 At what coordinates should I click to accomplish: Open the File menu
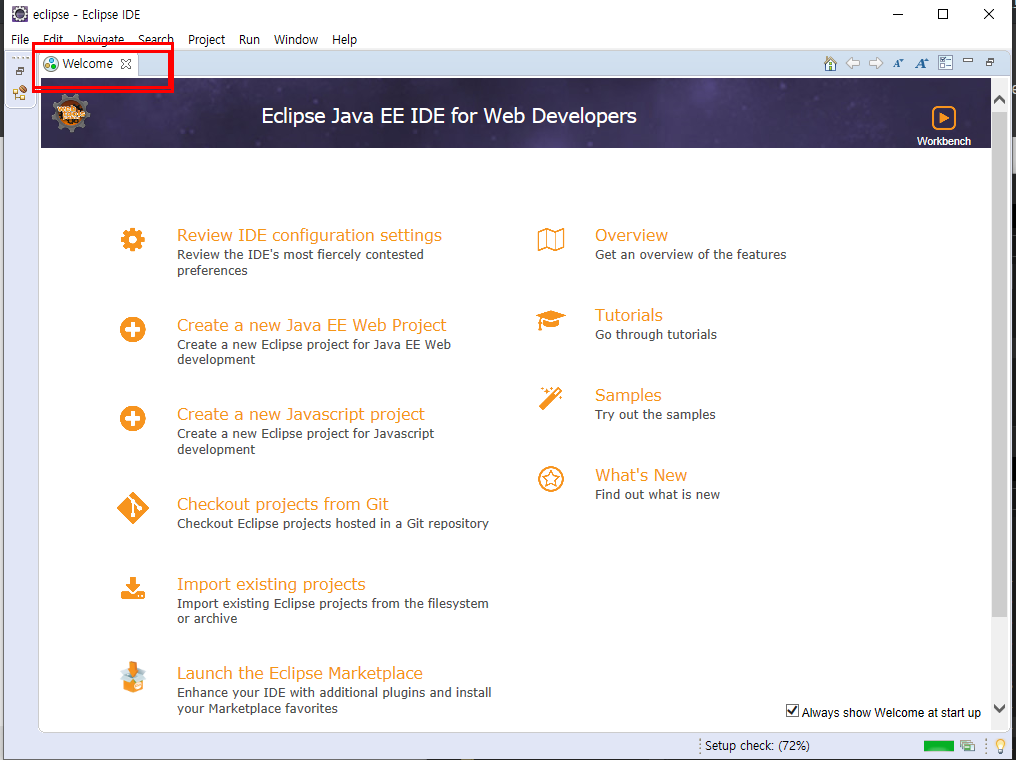(20, 40)
